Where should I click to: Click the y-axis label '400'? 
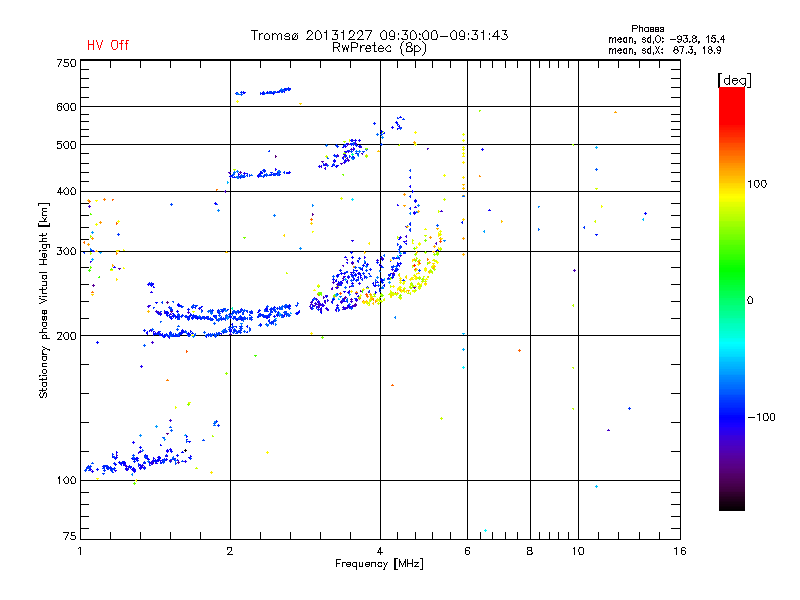[x=66, y=192]
